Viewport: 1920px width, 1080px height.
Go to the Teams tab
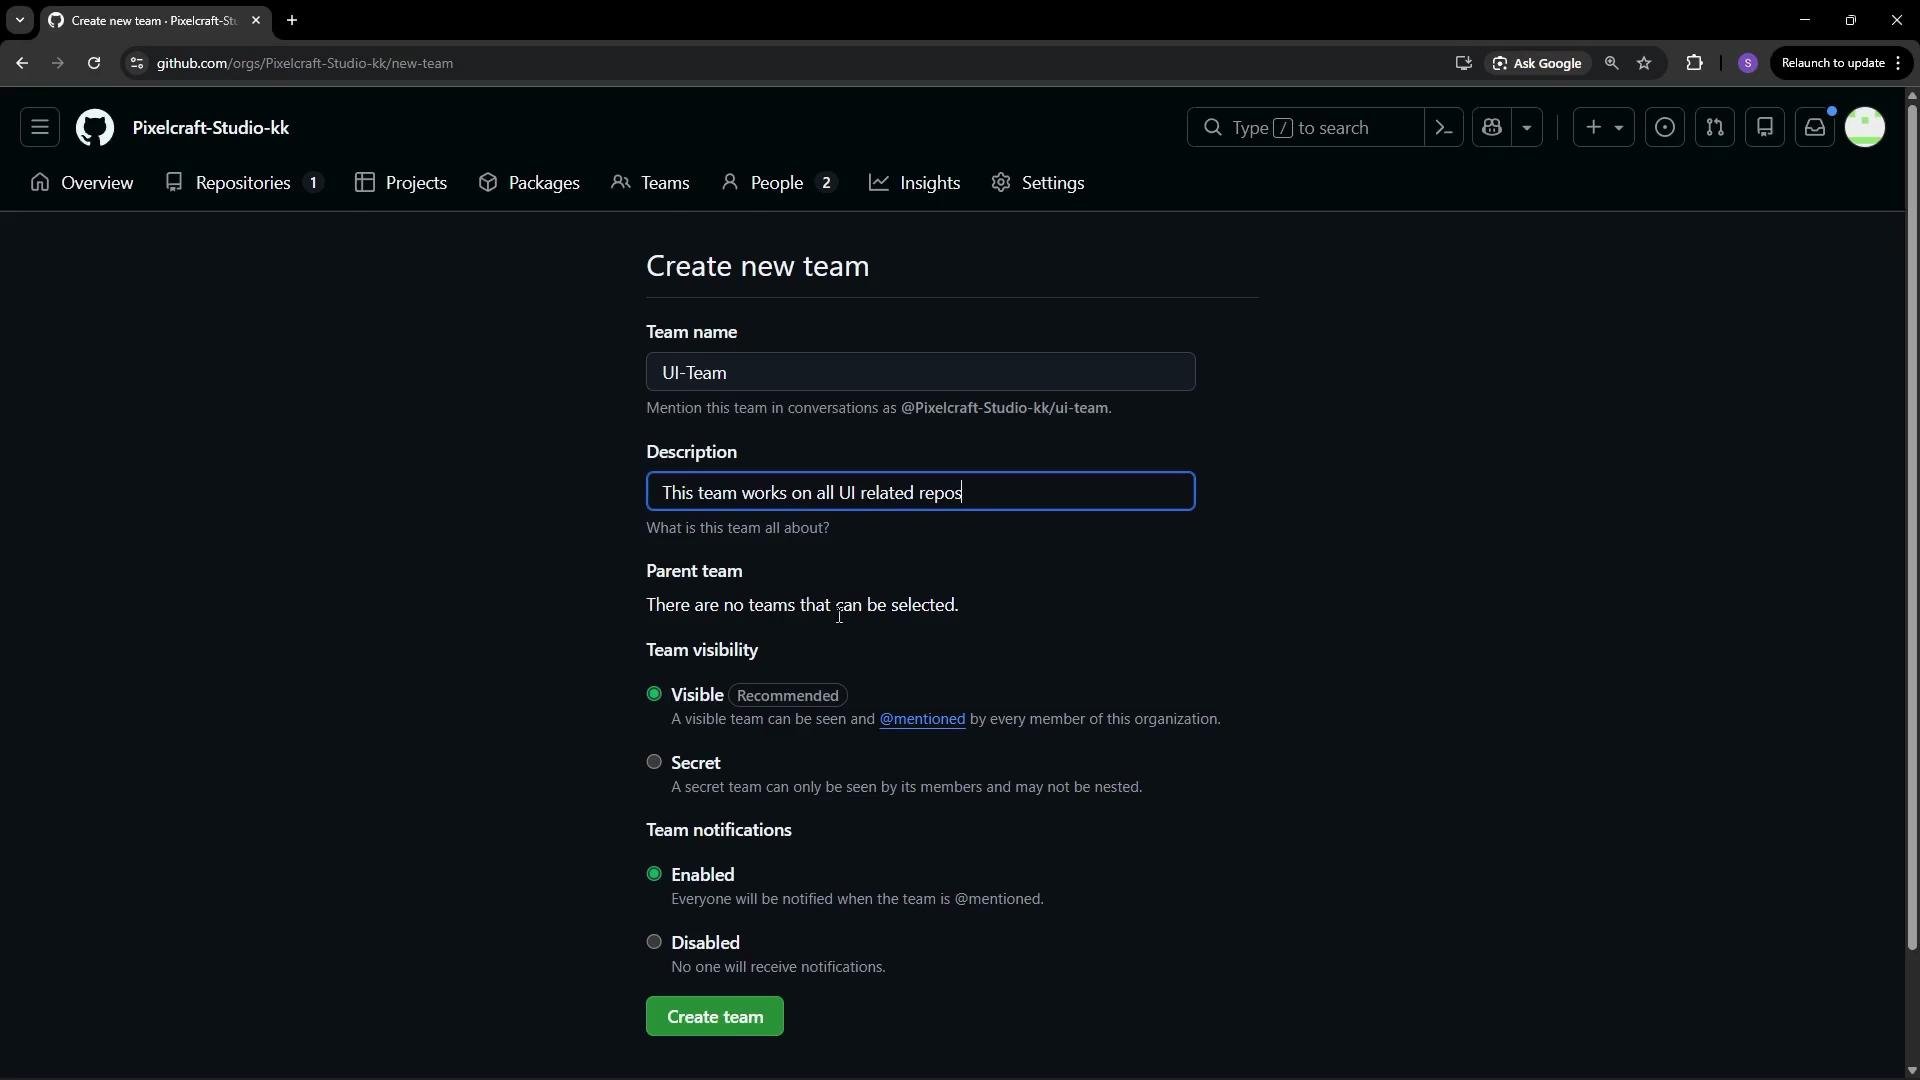pos(650,183)
